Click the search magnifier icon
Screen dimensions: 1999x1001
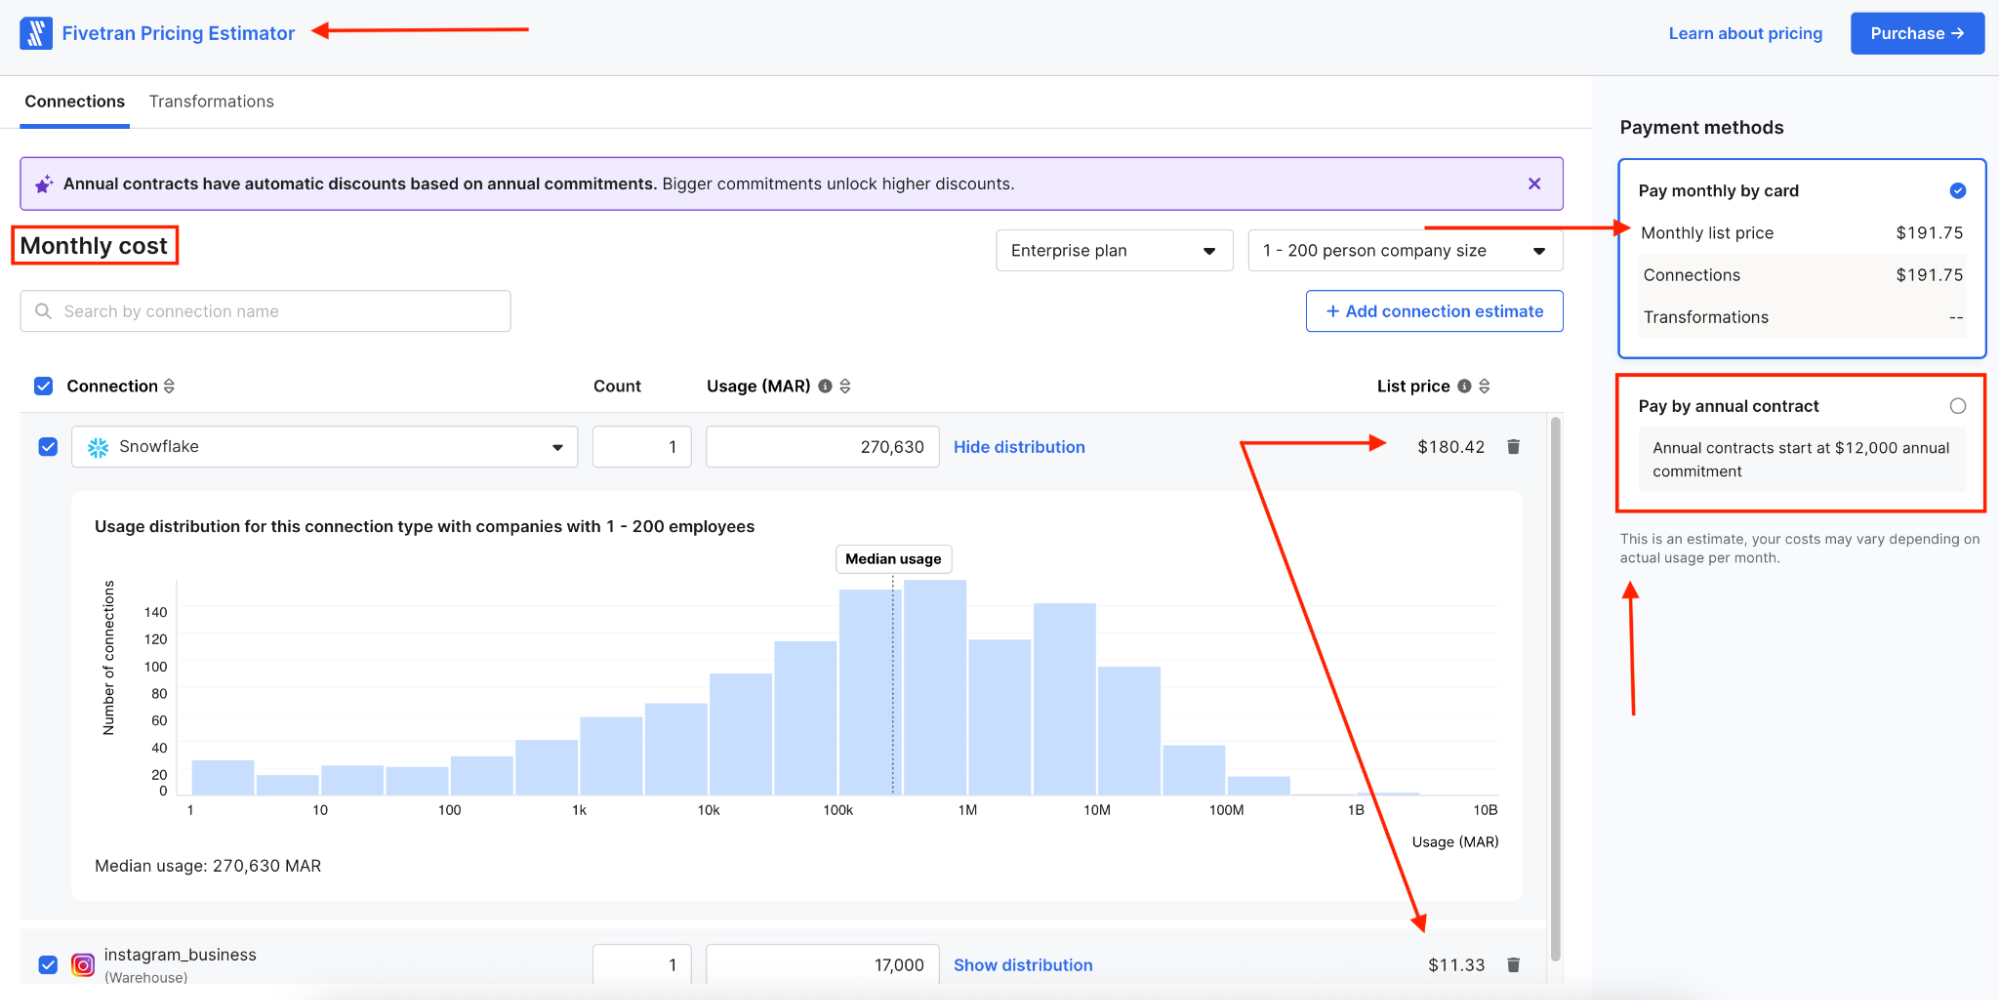pyautogui.click(x=43, y=311)
